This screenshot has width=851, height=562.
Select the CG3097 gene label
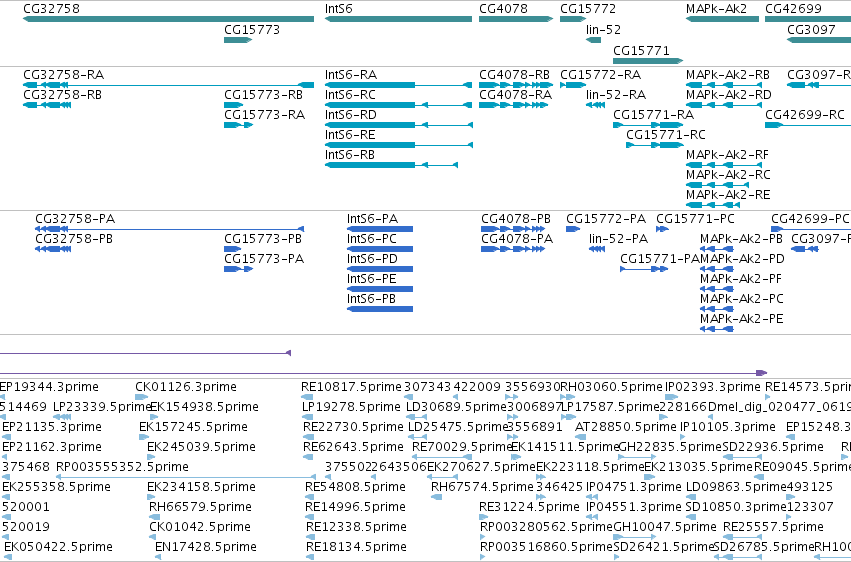pyautogui.click(x=811, y=29)
